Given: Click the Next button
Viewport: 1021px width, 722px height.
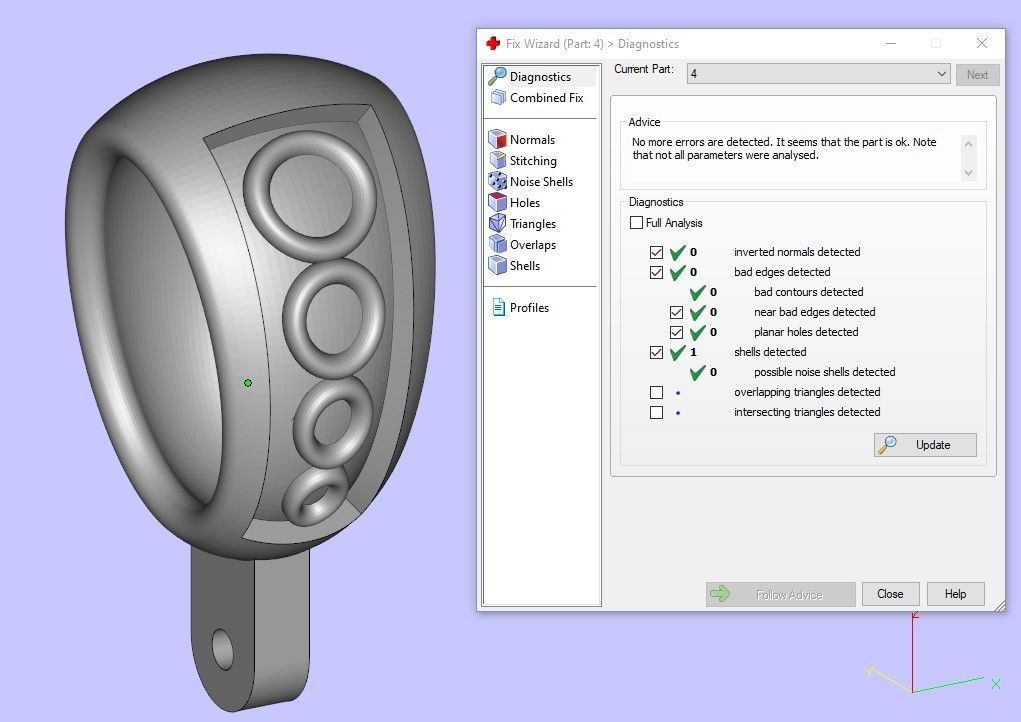Looking at the screenshot, I should pyautogui.click(x=977, y=74).
